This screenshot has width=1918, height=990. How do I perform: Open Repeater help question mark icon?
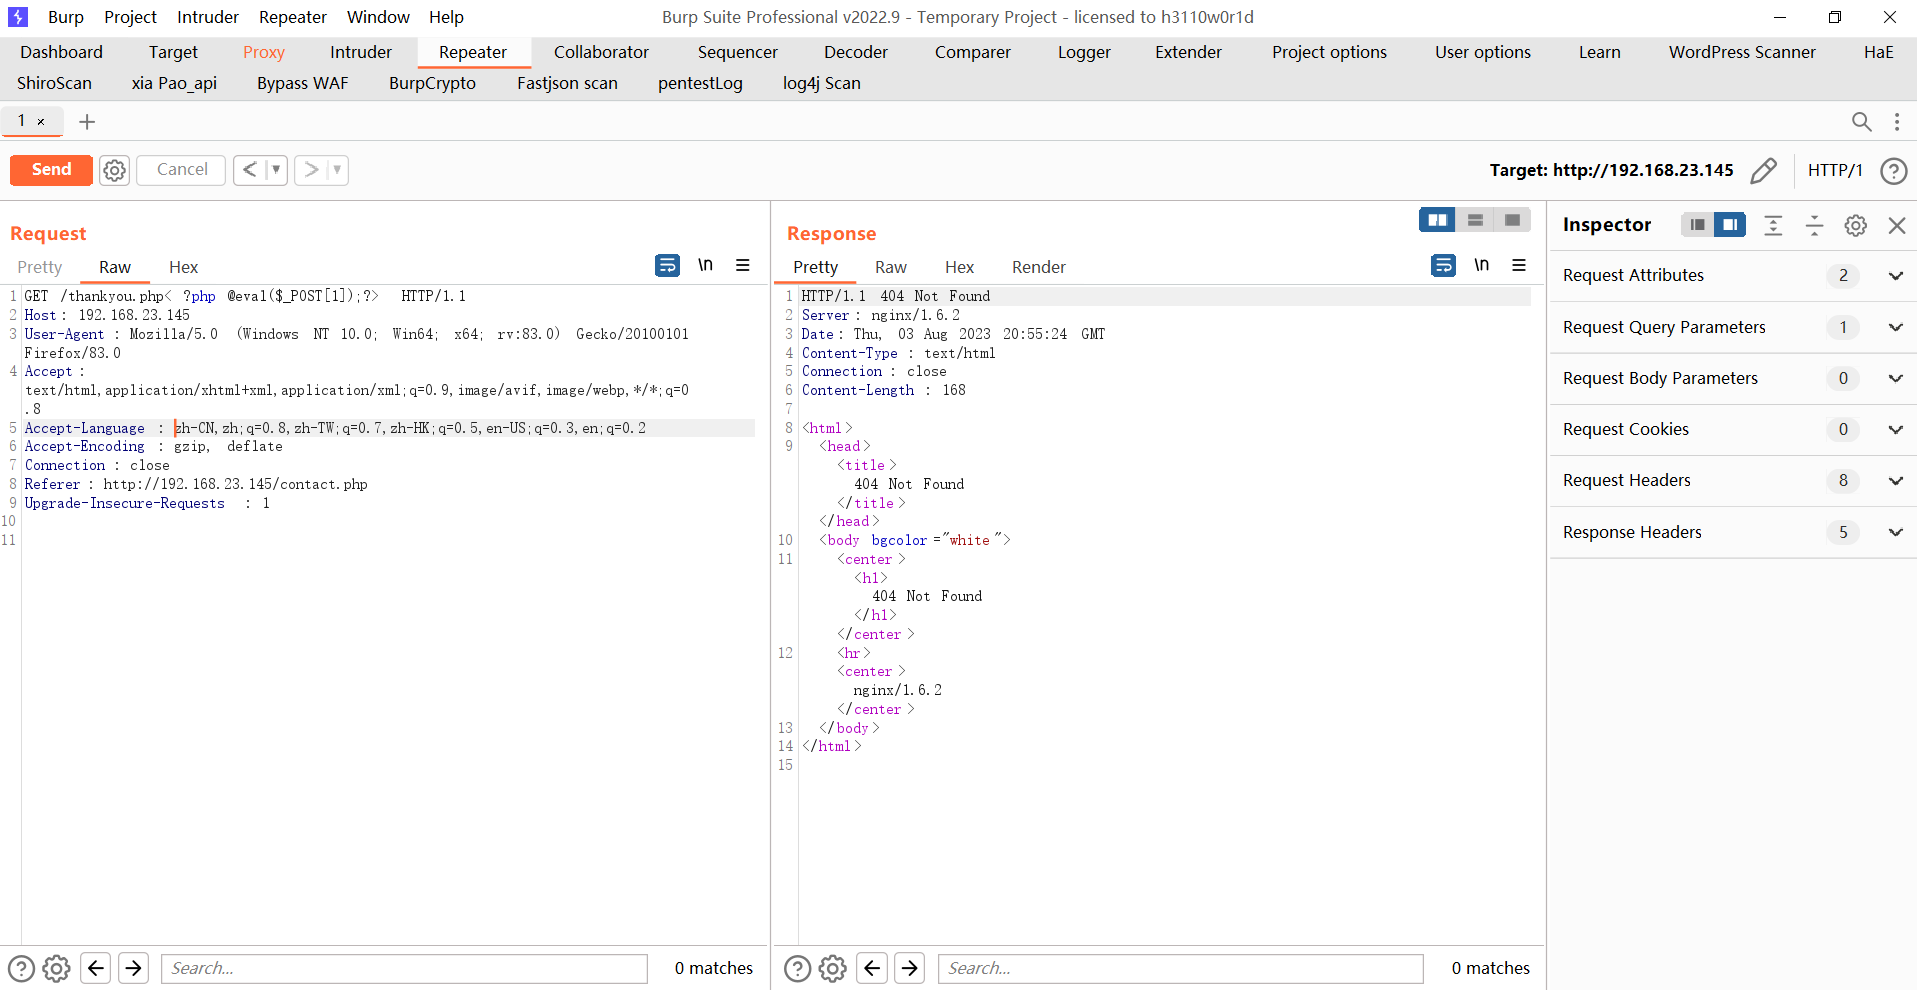(x=1893, y=171)
